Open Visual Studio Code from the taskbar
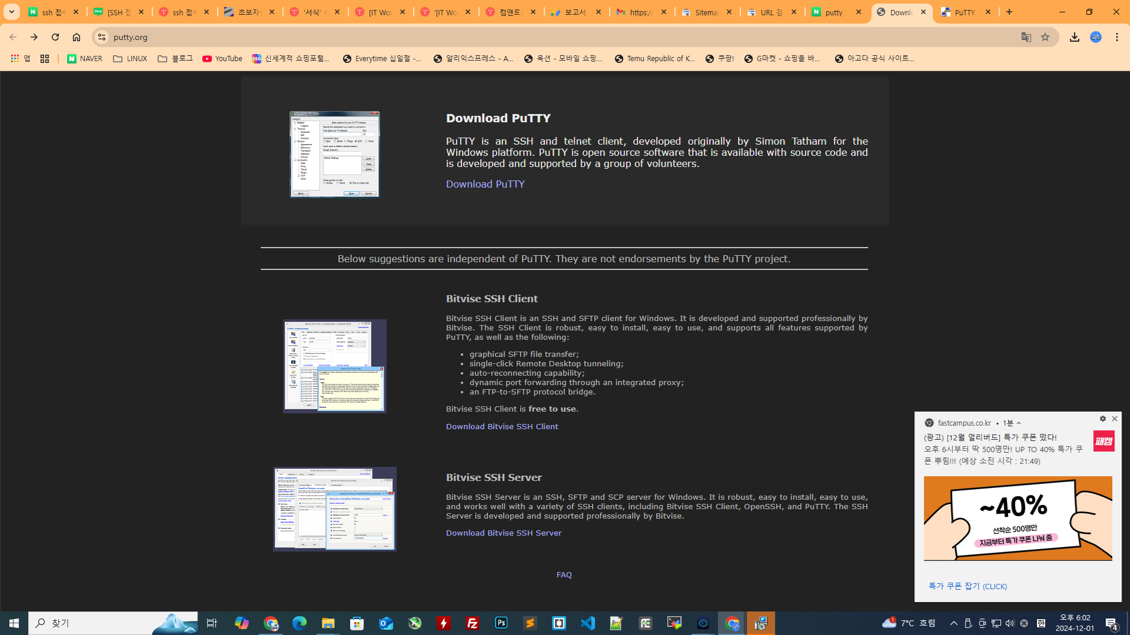1130x635 pixels. click(587, 623)
